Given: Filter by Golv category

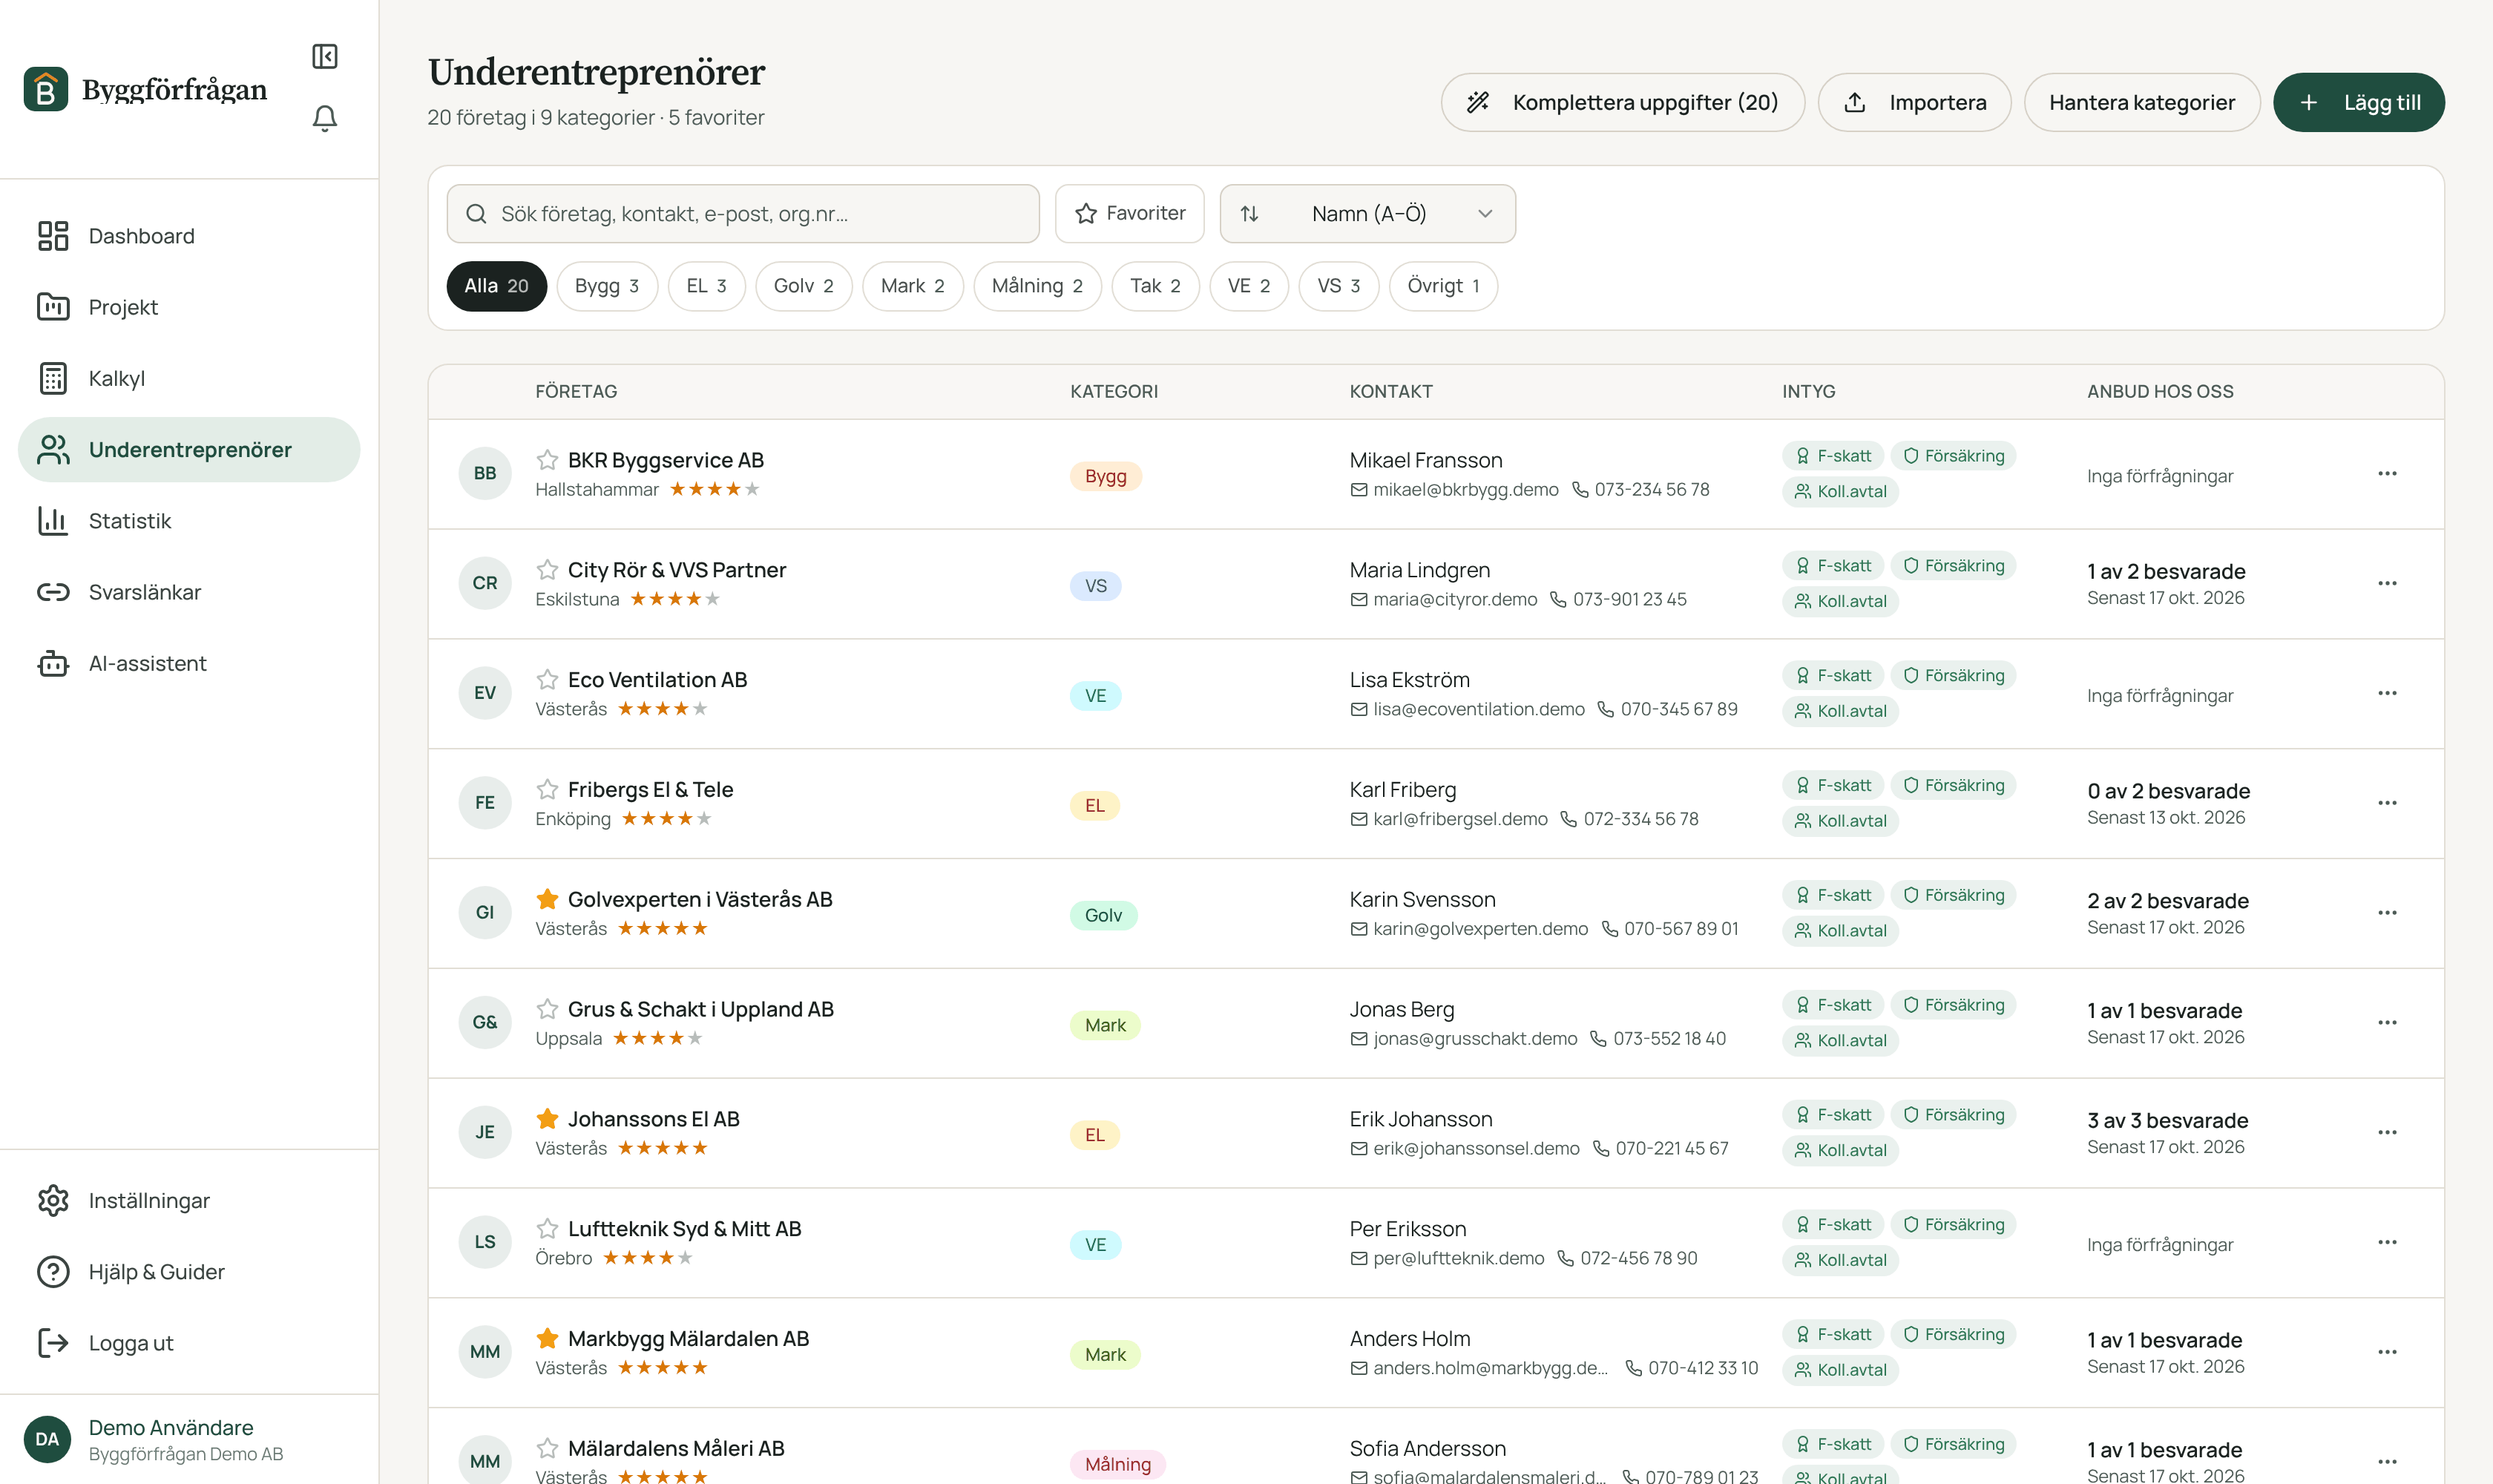Looking at the screenshot, I should 803,286.
